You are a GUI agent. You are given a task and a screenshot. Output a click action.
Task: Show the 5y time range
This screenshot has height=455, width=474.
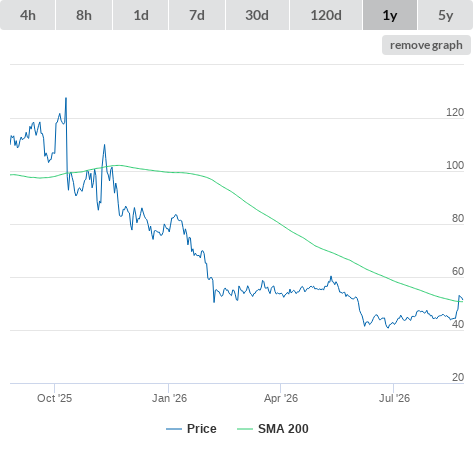point(445,15)
